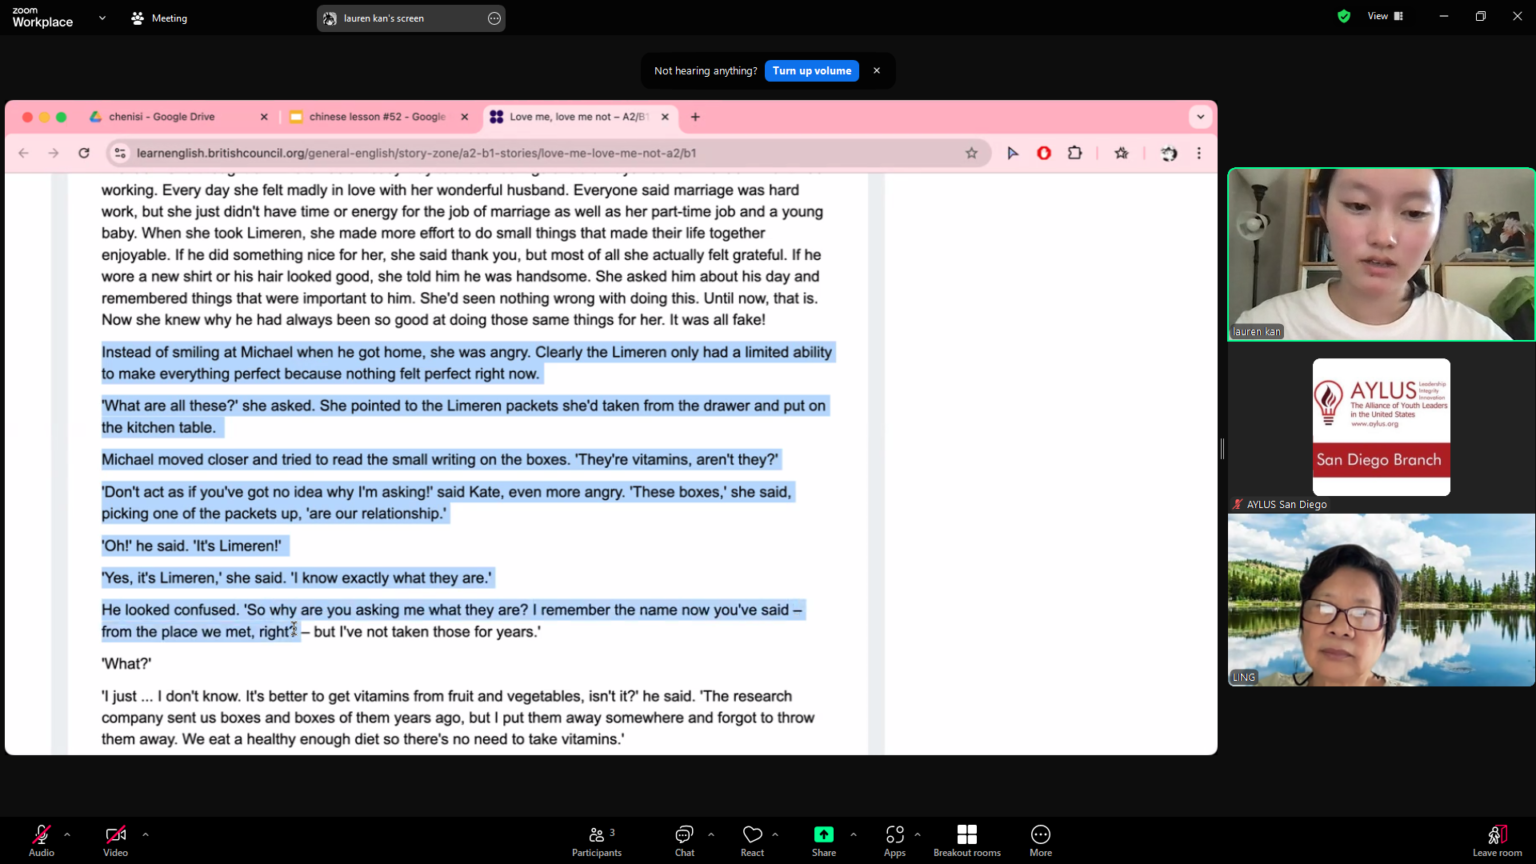Open the Participants panel
The image size is (1536, 864).
point(597,840)
